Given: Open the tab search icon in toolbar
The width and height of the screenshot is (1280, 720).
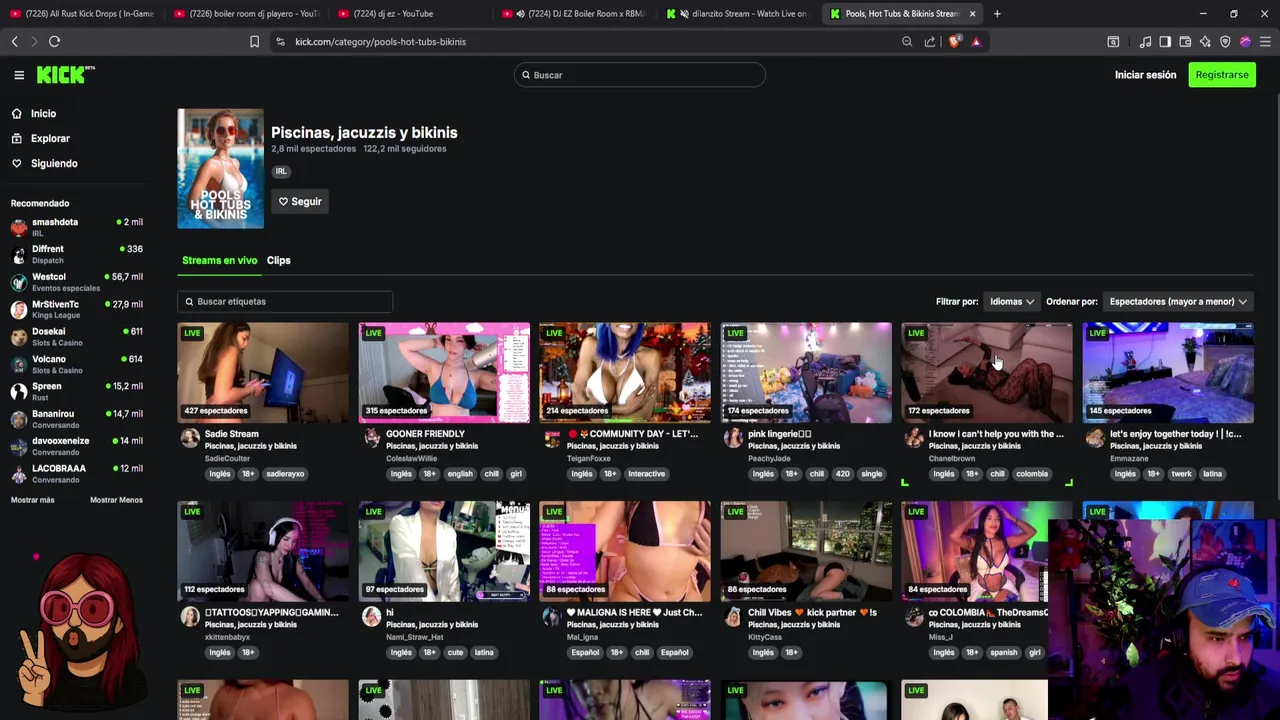Looking at the screenshot, I should [x=1113, y=41].
